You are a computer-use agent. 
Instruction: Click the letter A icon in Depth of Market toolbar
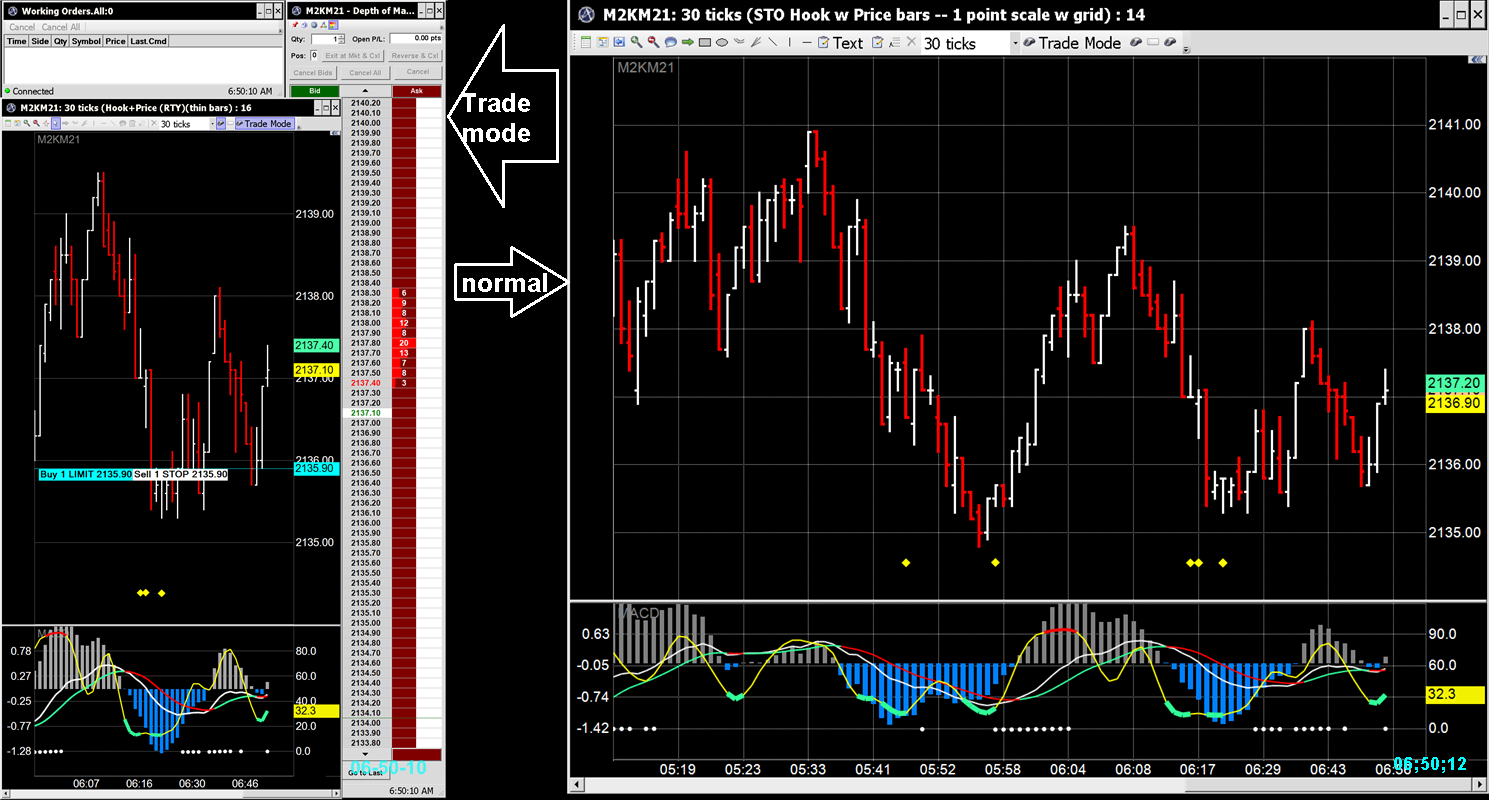tap(323, 25)
